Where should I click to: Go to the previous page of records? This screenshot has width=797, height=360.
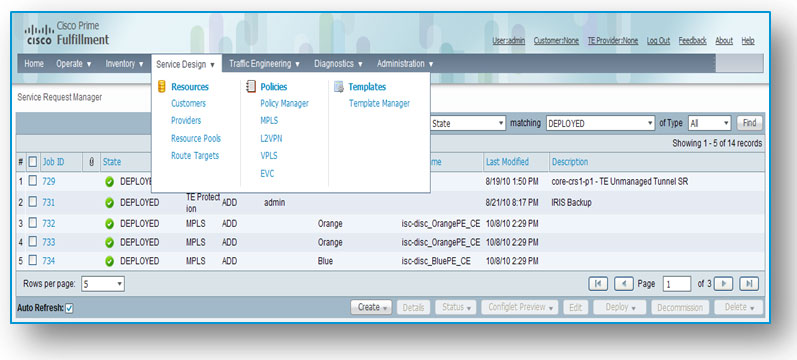pos(624,284)
